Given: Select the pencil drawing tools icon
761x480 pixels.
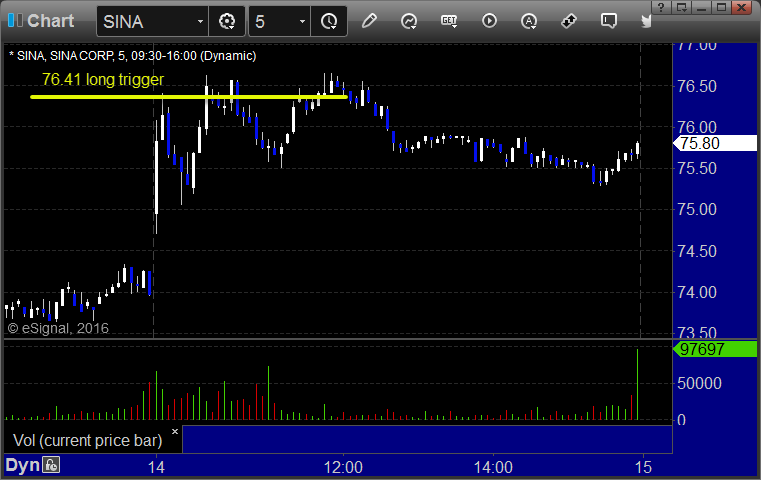Looking at the screenshot, I should click(369, 21).
